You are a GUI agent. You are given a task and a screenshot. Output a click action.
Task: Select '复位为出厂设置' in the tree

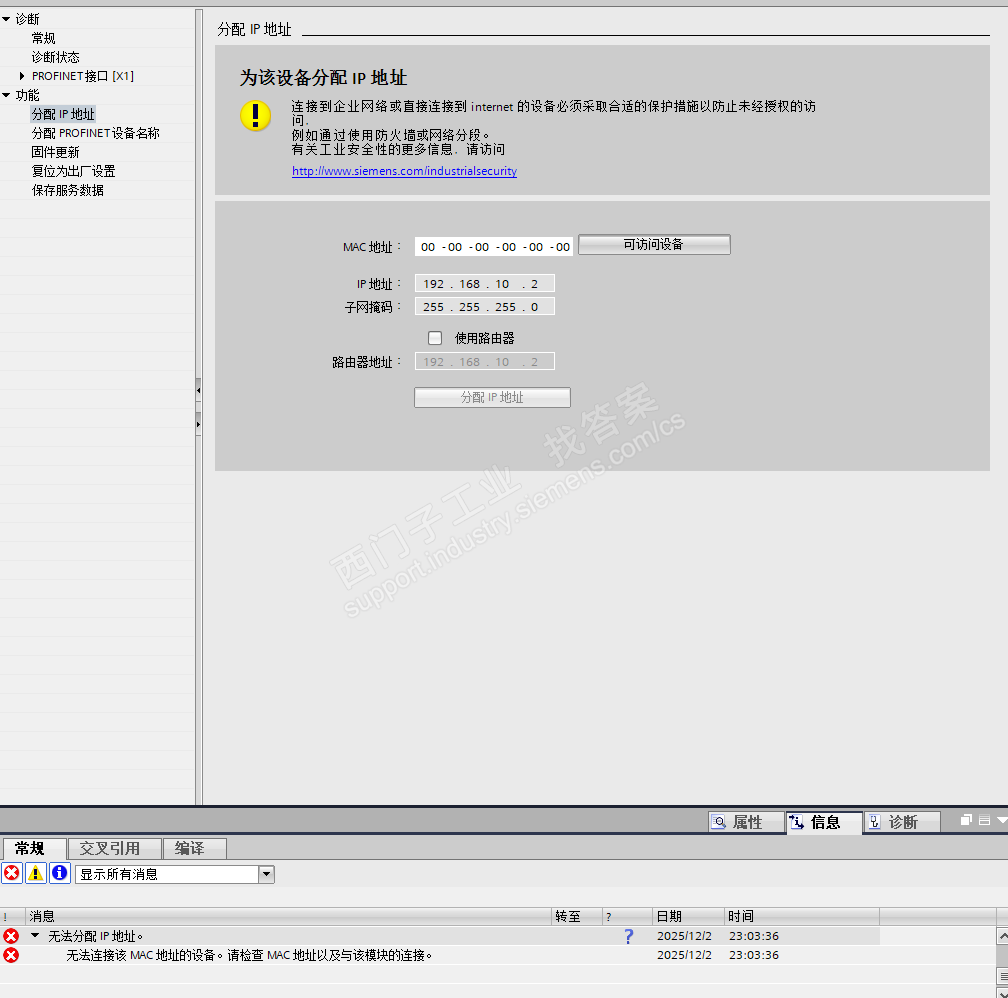[x=73, y=171]
